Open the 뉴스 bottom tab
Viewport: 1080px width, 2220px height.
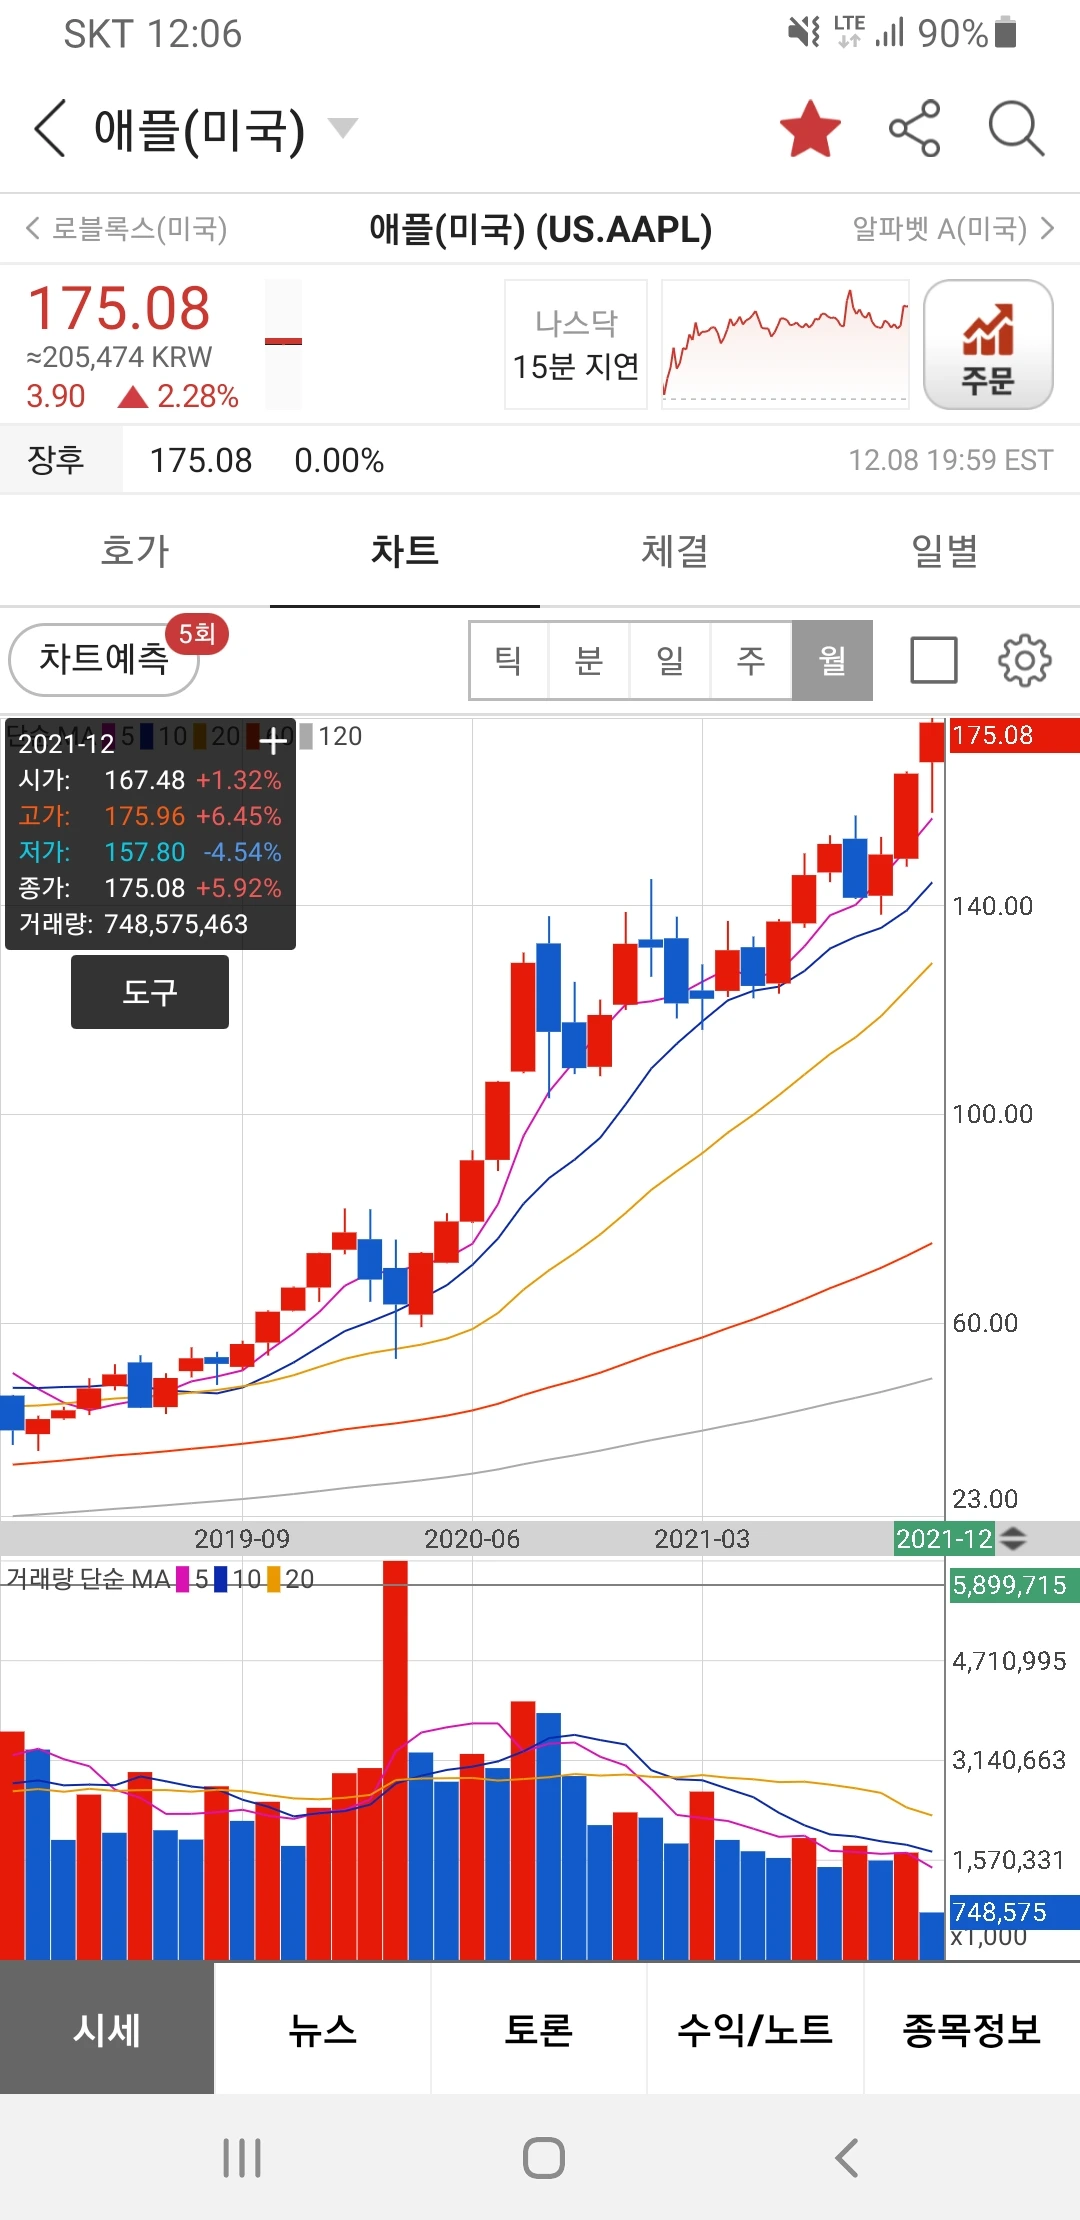(x=323, y=2029)
